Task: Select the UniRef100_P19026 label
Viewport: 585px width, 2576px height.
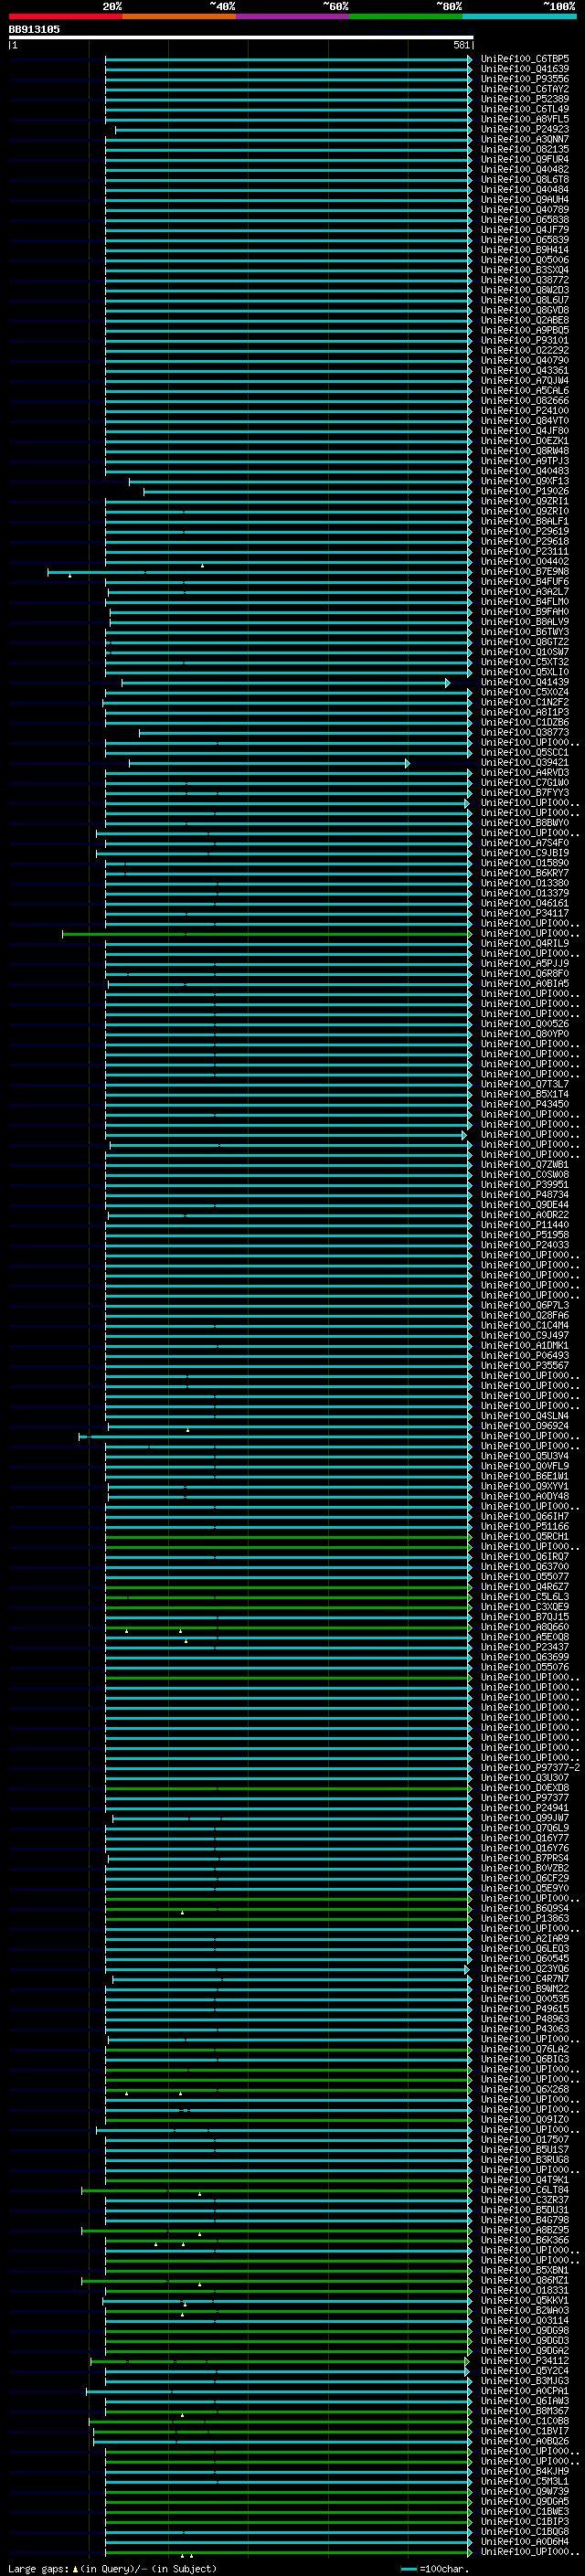Action: click(x=524, y=491)
